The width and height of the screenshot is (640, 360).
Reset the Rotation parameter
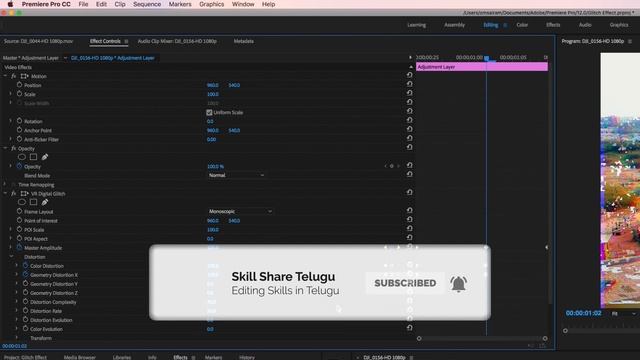[x=409, y=120]
